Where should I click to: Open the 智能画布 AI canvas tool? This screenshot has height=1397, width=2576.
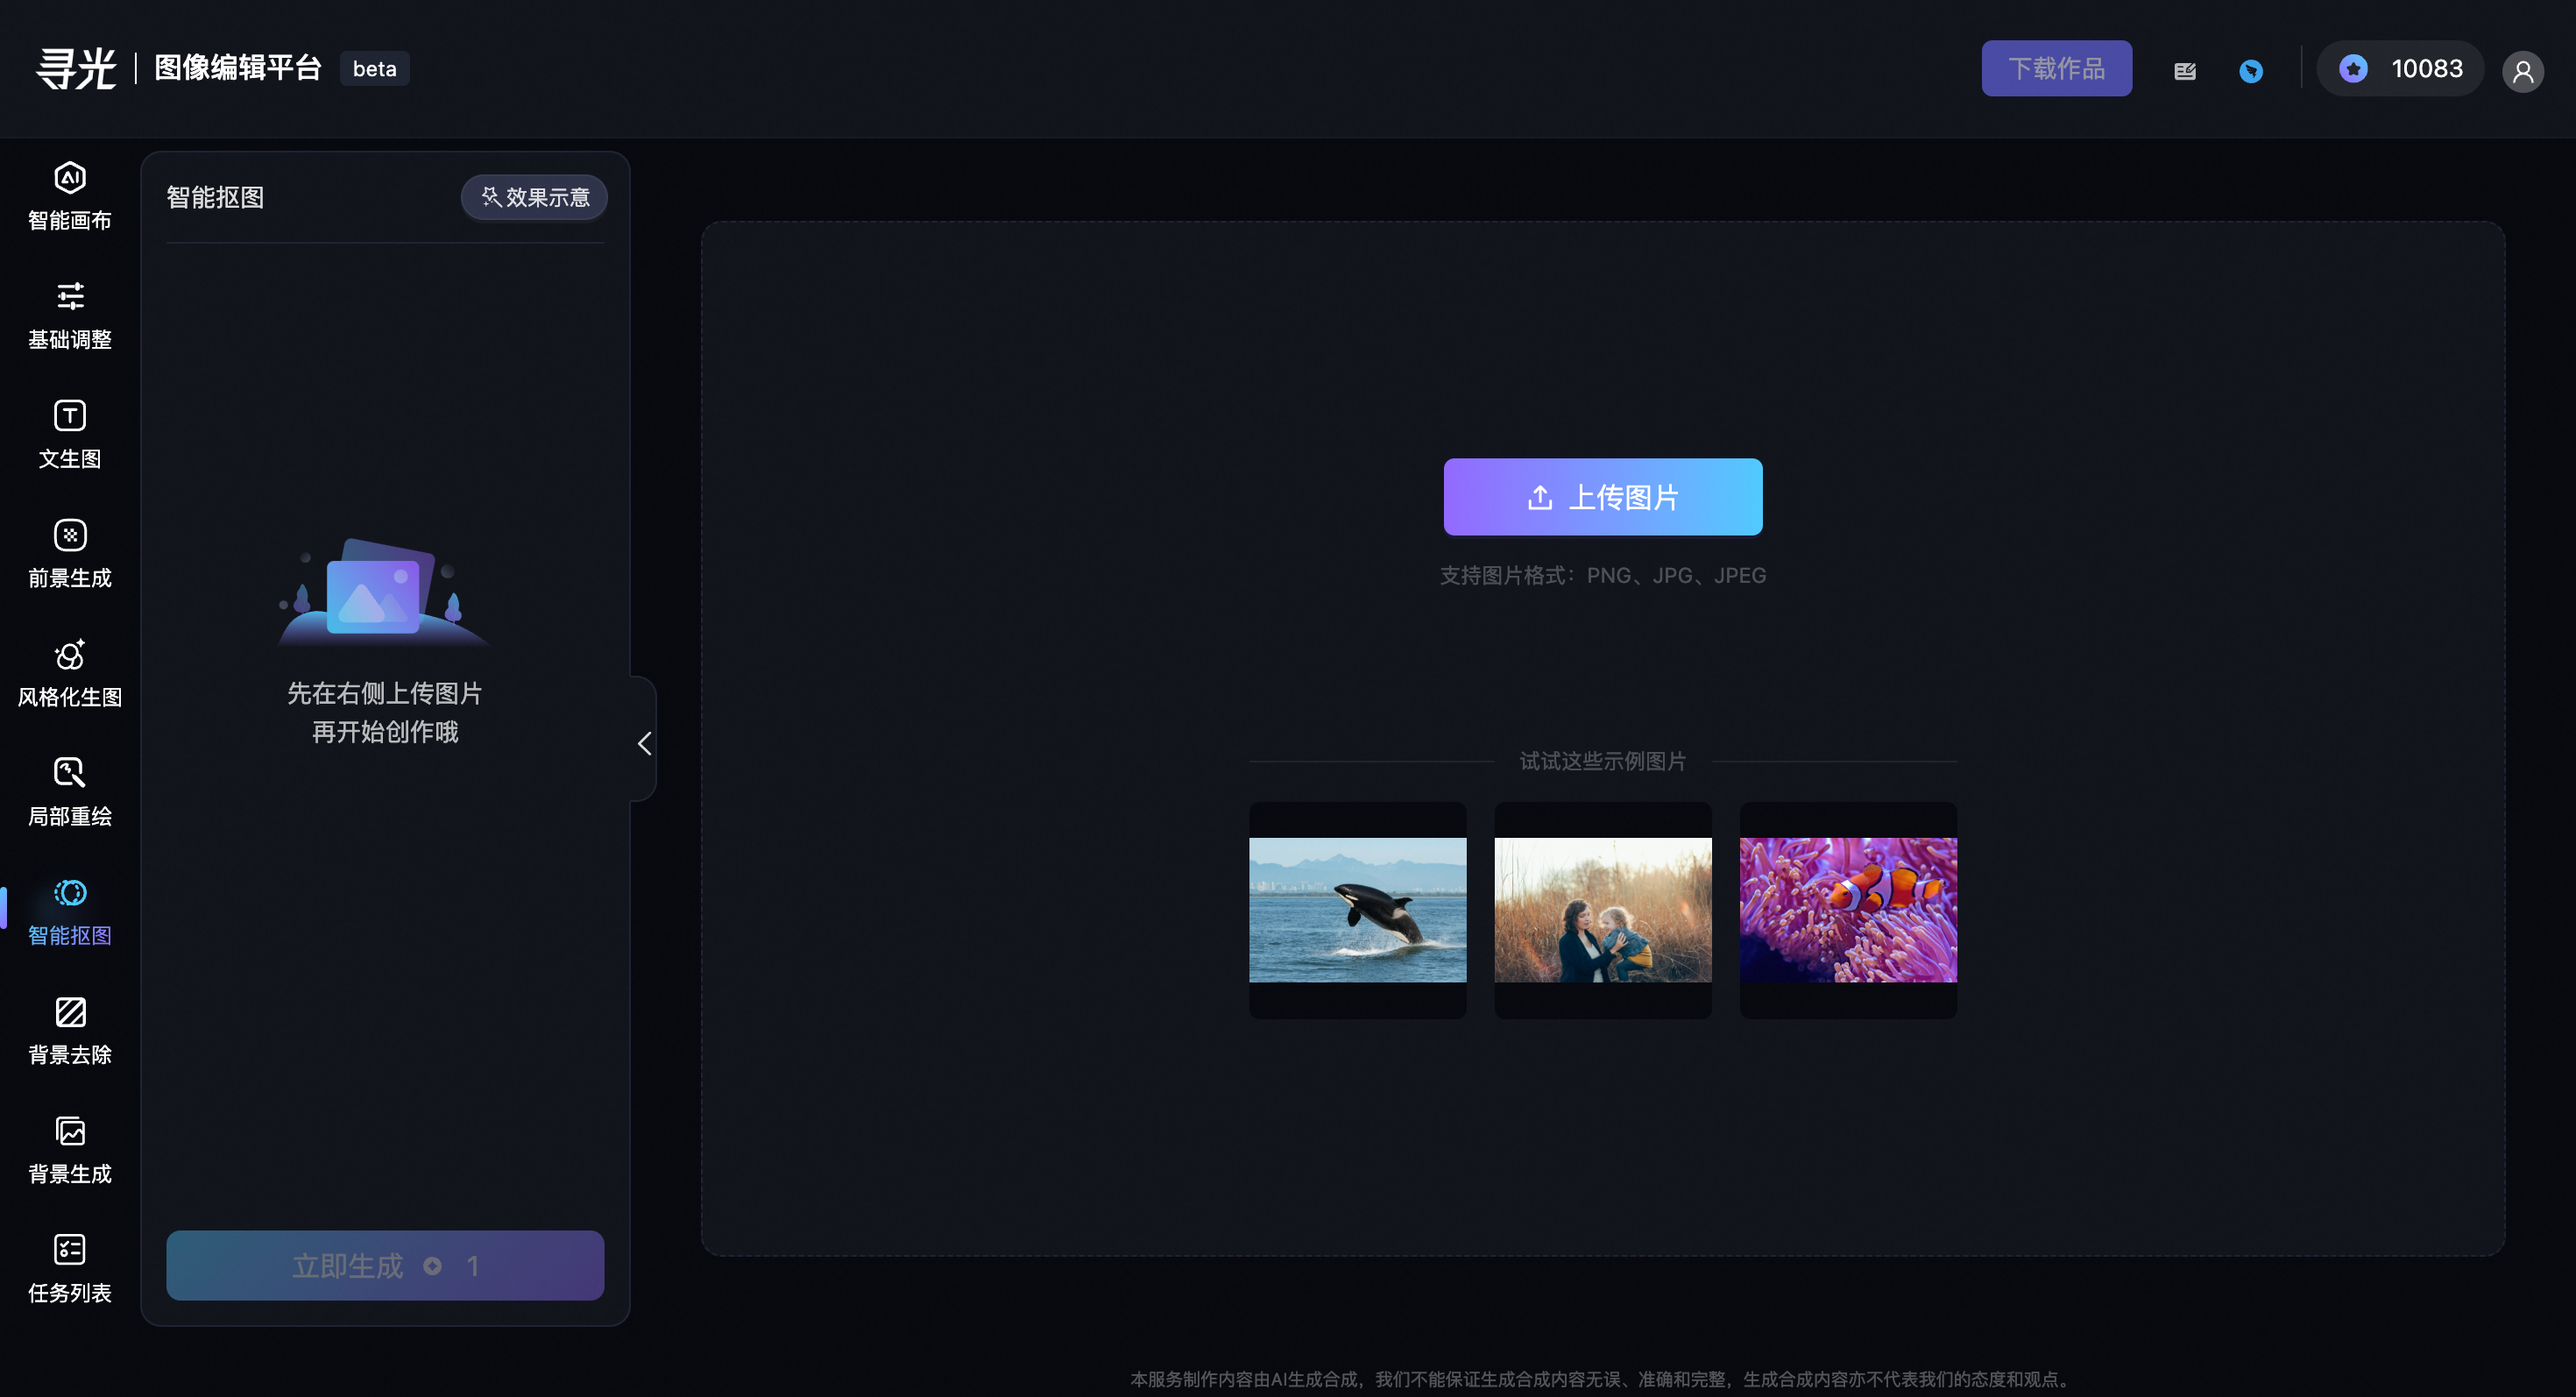click(x=70, y=196)
